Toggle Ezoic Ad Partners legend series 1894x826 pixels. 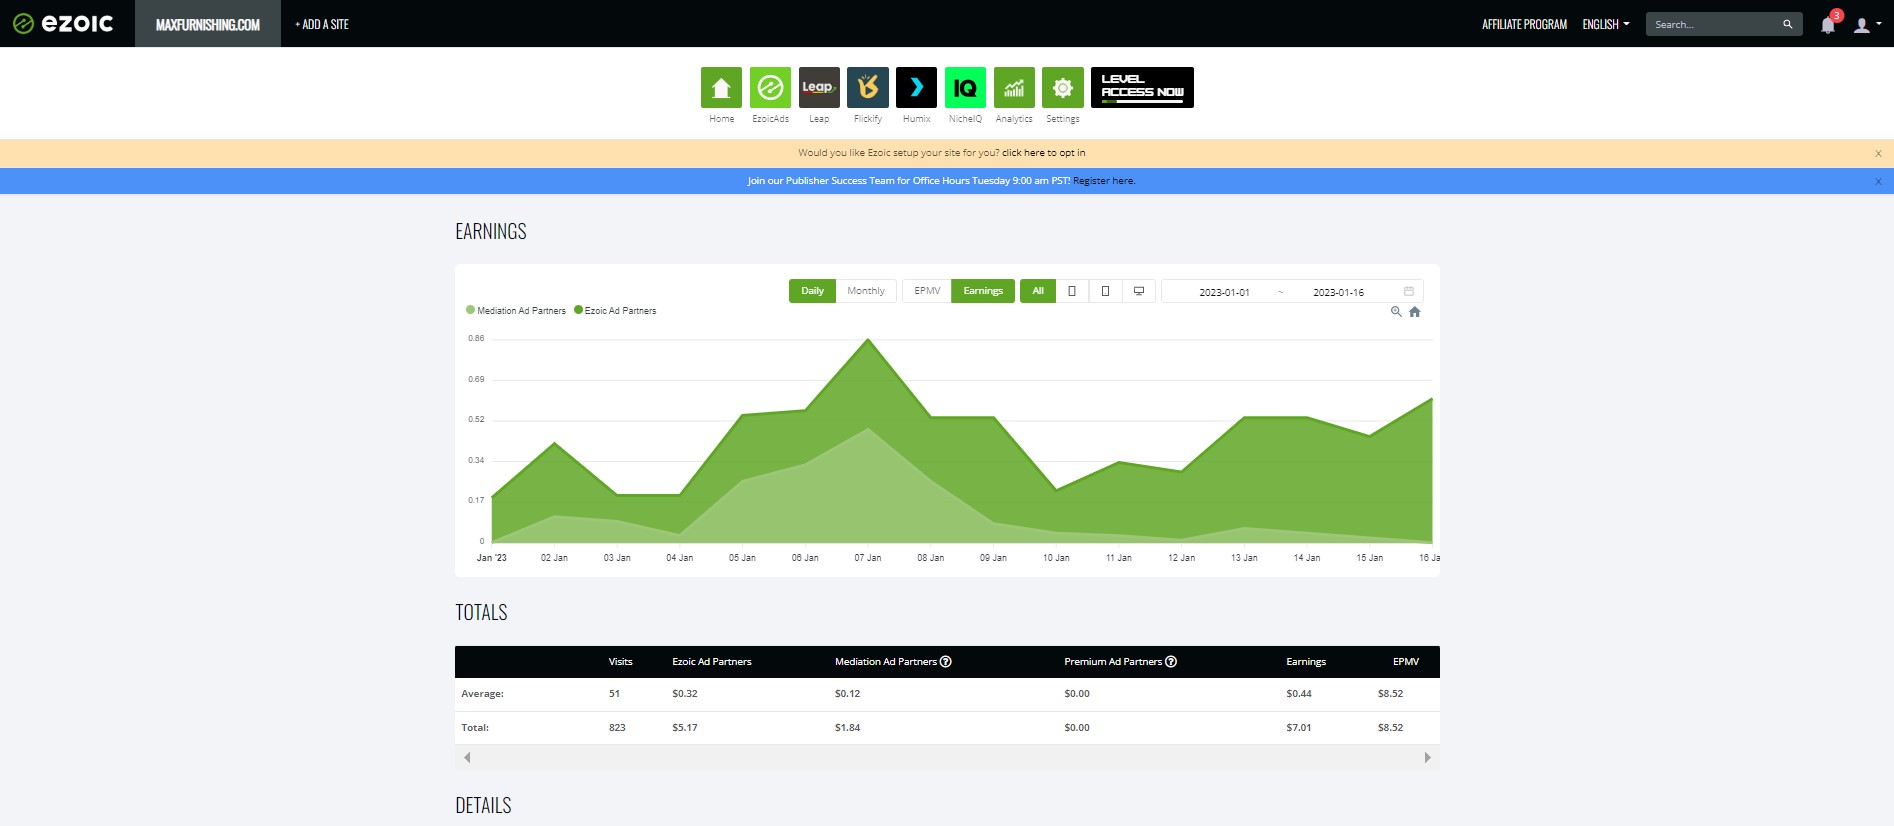click(615, 311)
